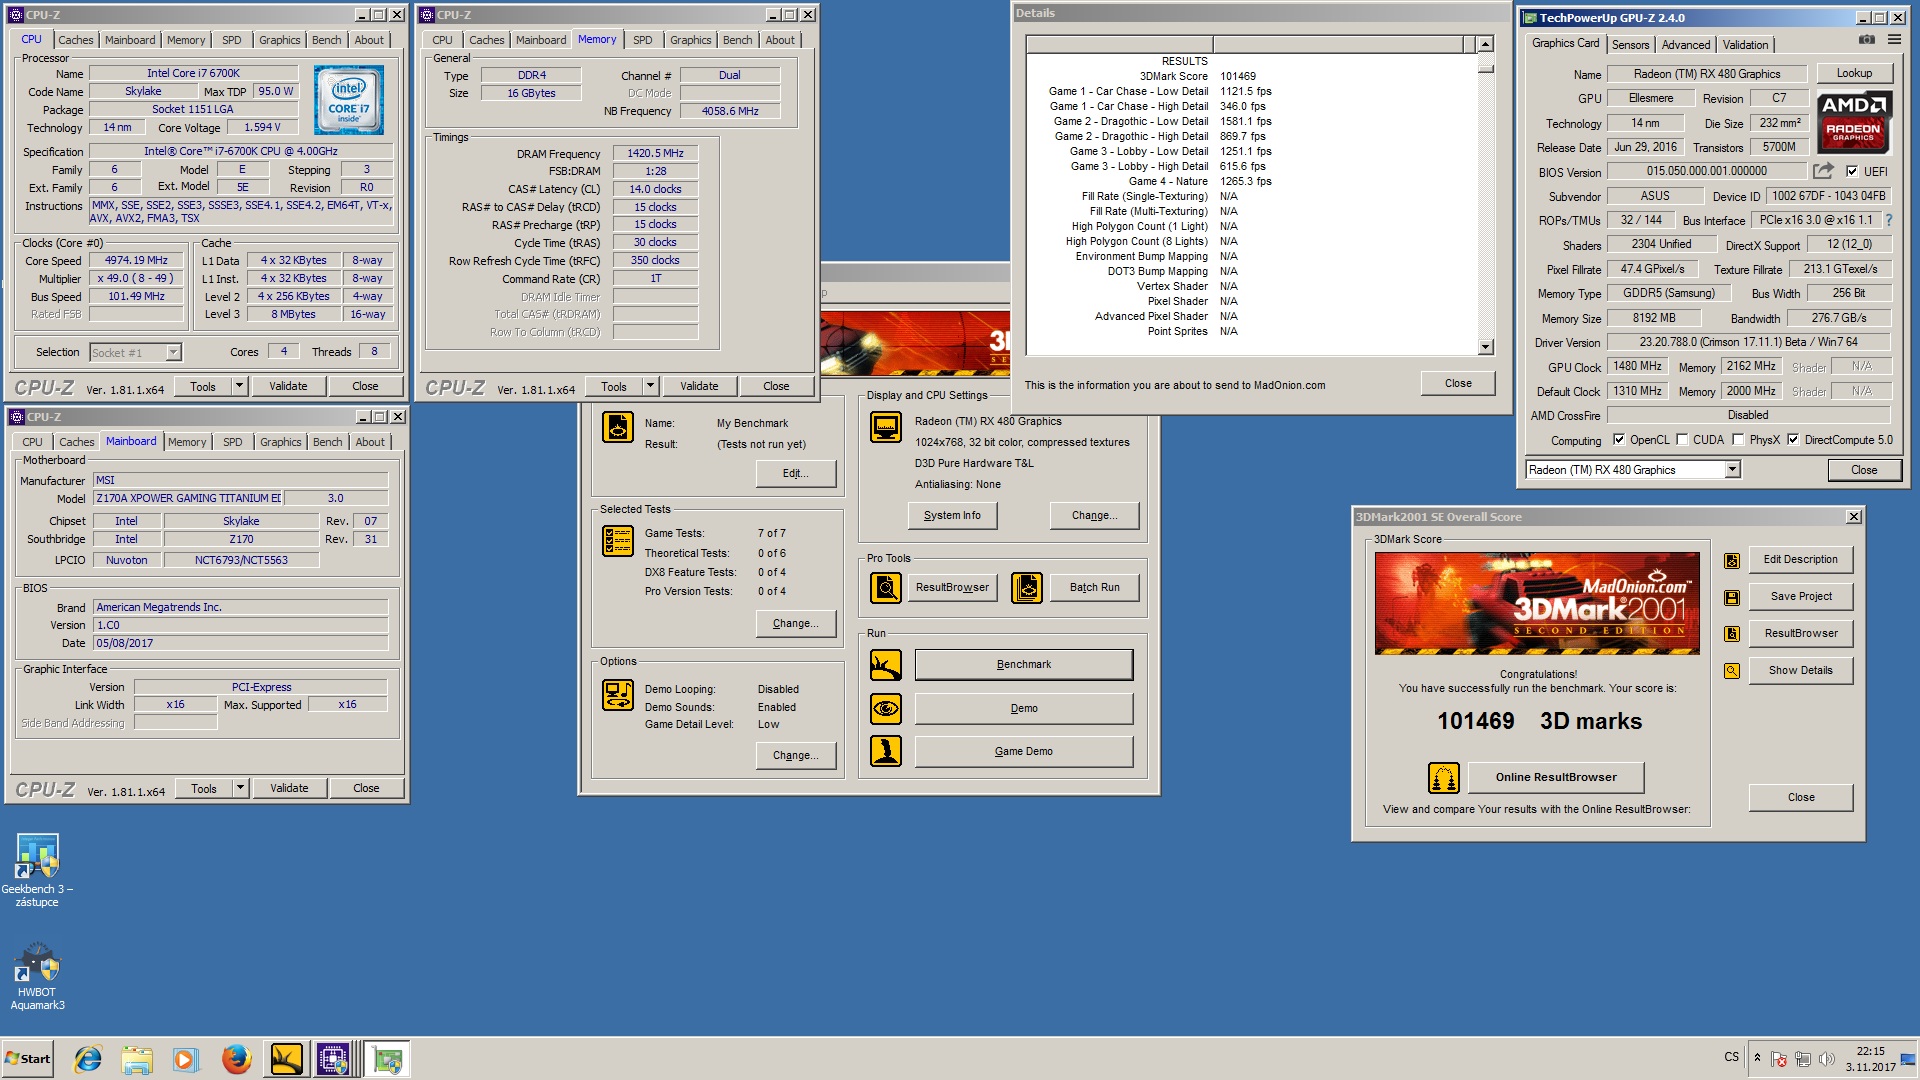Screen dimensions: 1920x1080
Task: Expand the system tray hidden icons arrow
Action: pyautogui.click(x=1757, y=1058)
